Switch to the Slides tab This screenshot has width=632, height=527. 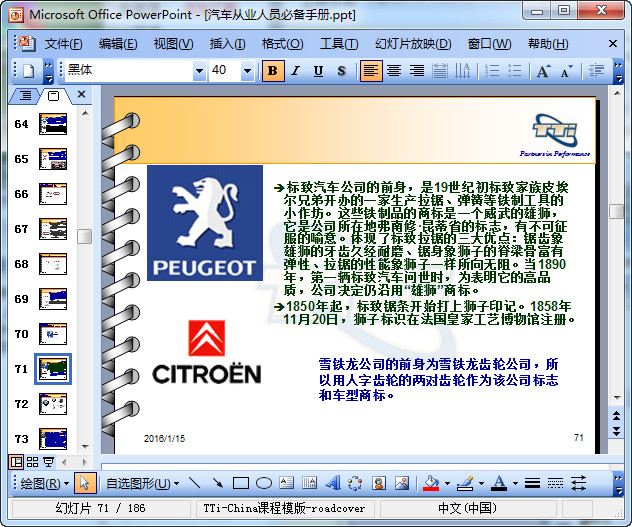point(53,96)
